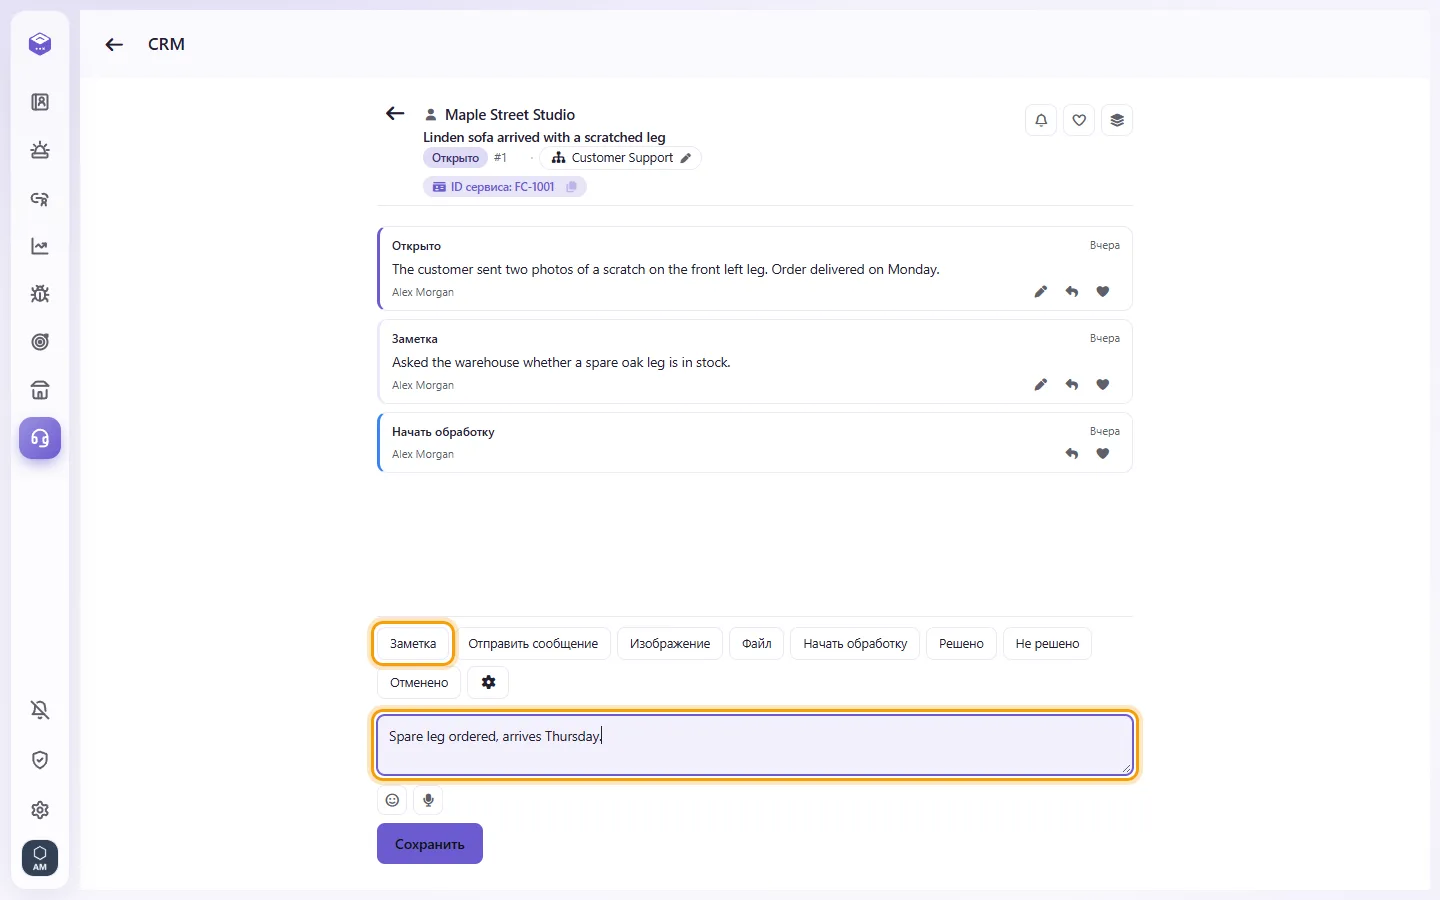Image resolution: width=1440 pixels, height=900 pixels.
Task: Mark the ticket as 'Не решено'
Action: coord(1047,644)
